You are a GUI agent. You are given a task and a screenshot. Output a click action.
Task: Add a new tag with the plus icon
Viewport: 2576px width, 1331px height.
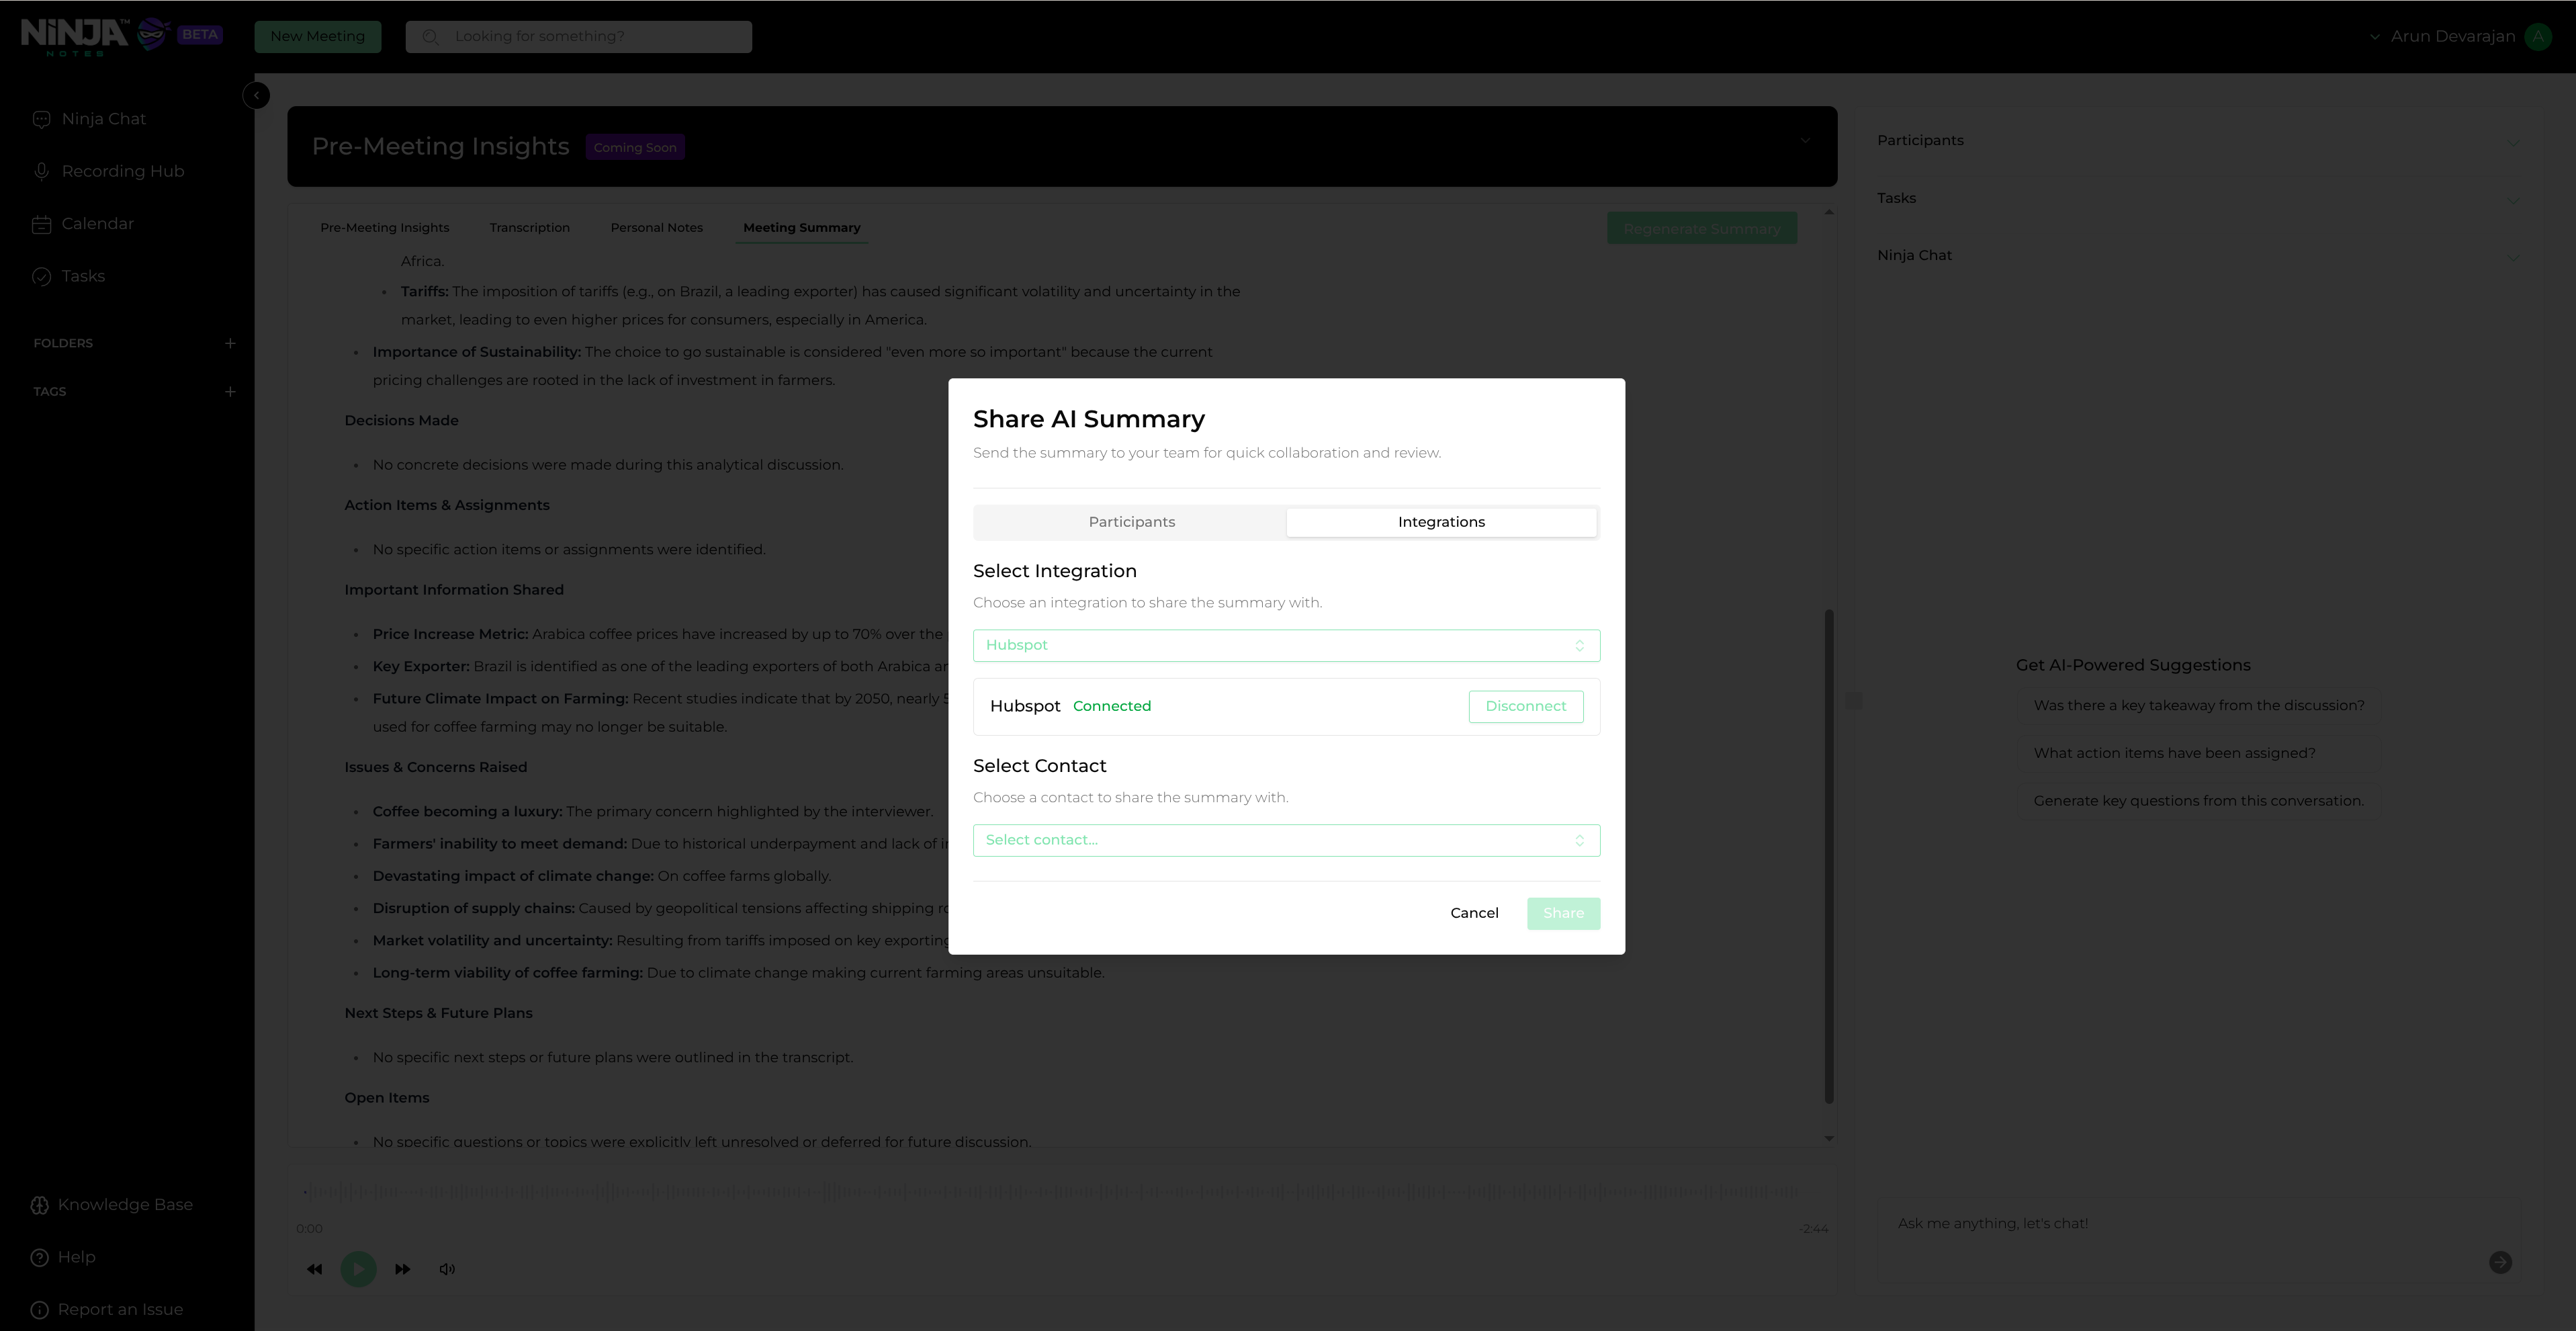click(x=230, y=392)
